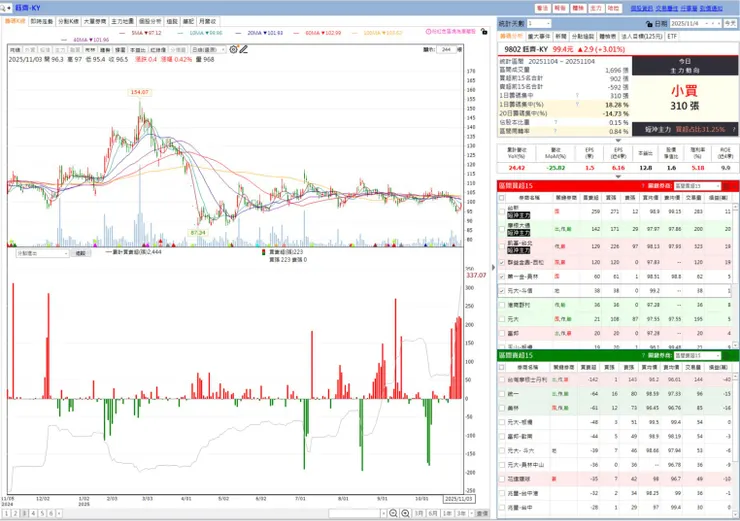Click the question mark beside 1日籌碼集中 row

(577, 96)
